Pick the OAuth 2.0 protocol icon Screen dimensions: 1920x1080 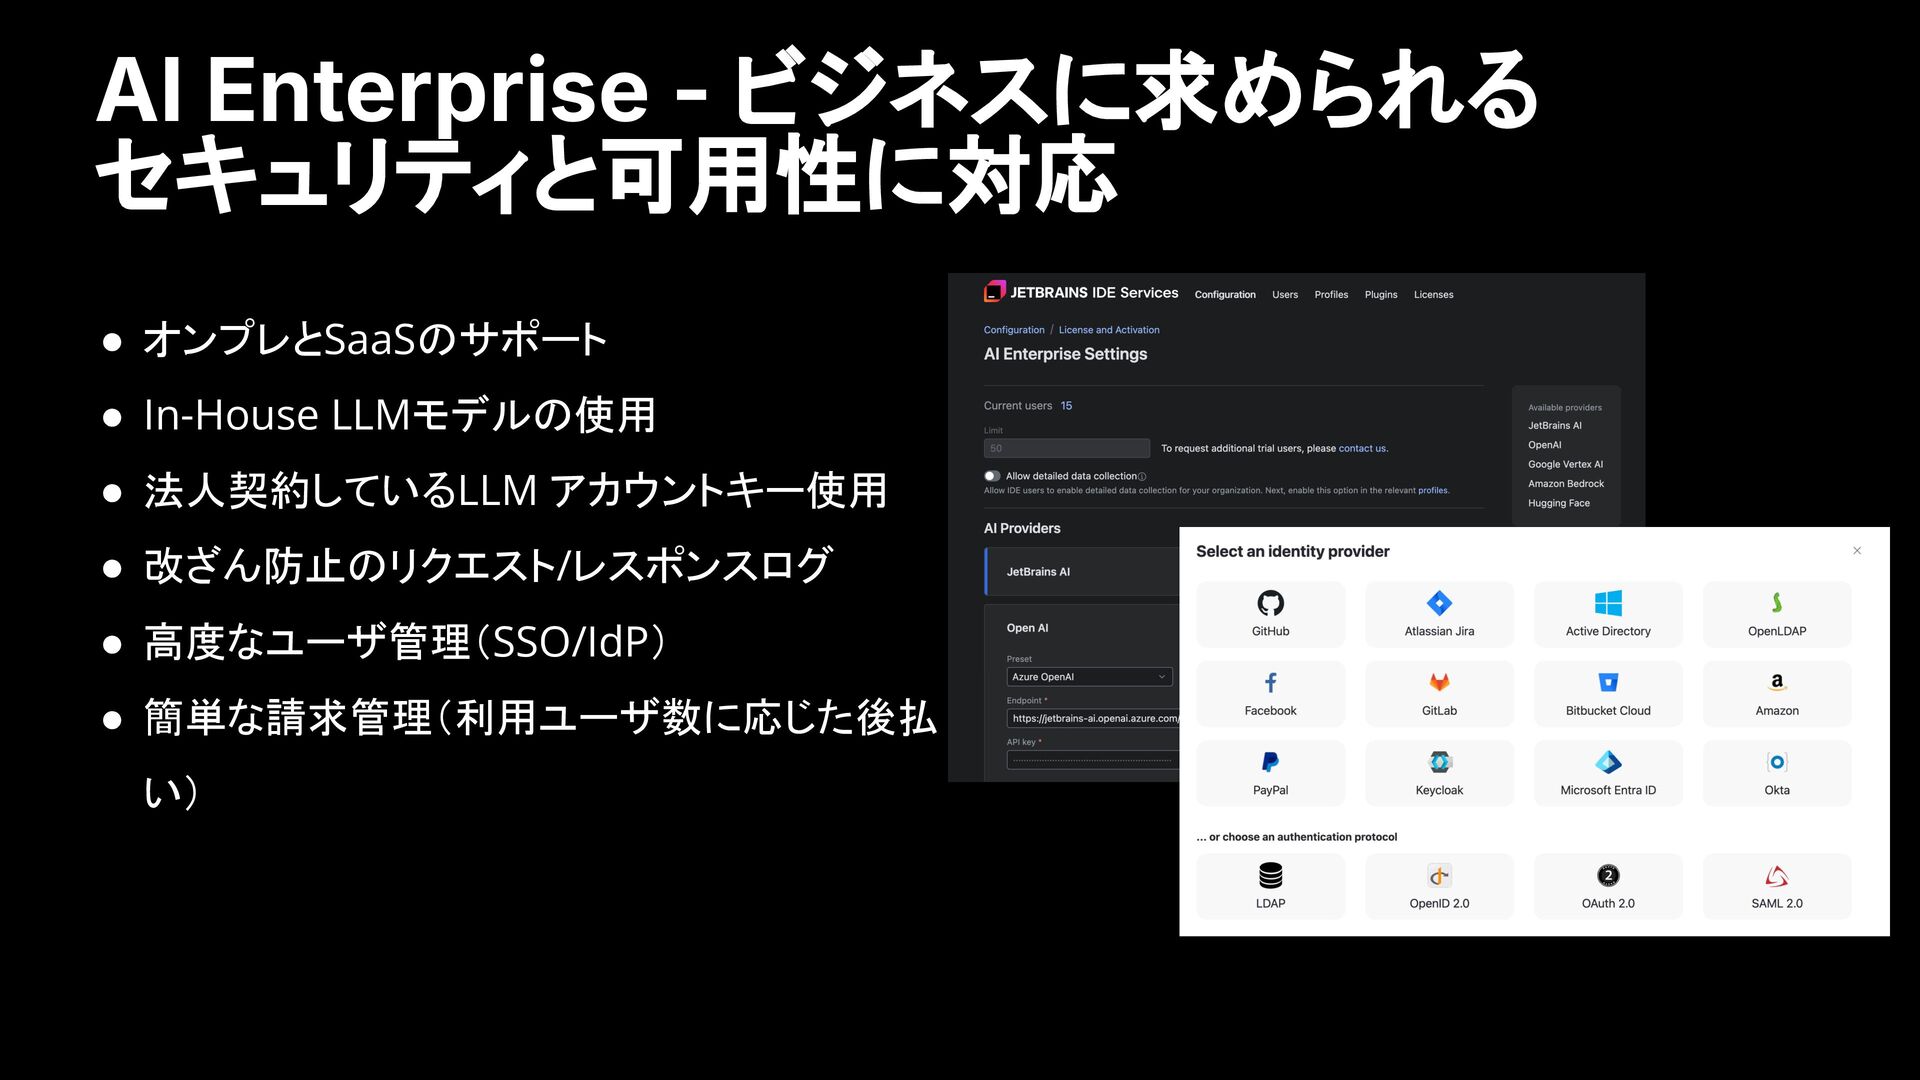coord(1608,875)
